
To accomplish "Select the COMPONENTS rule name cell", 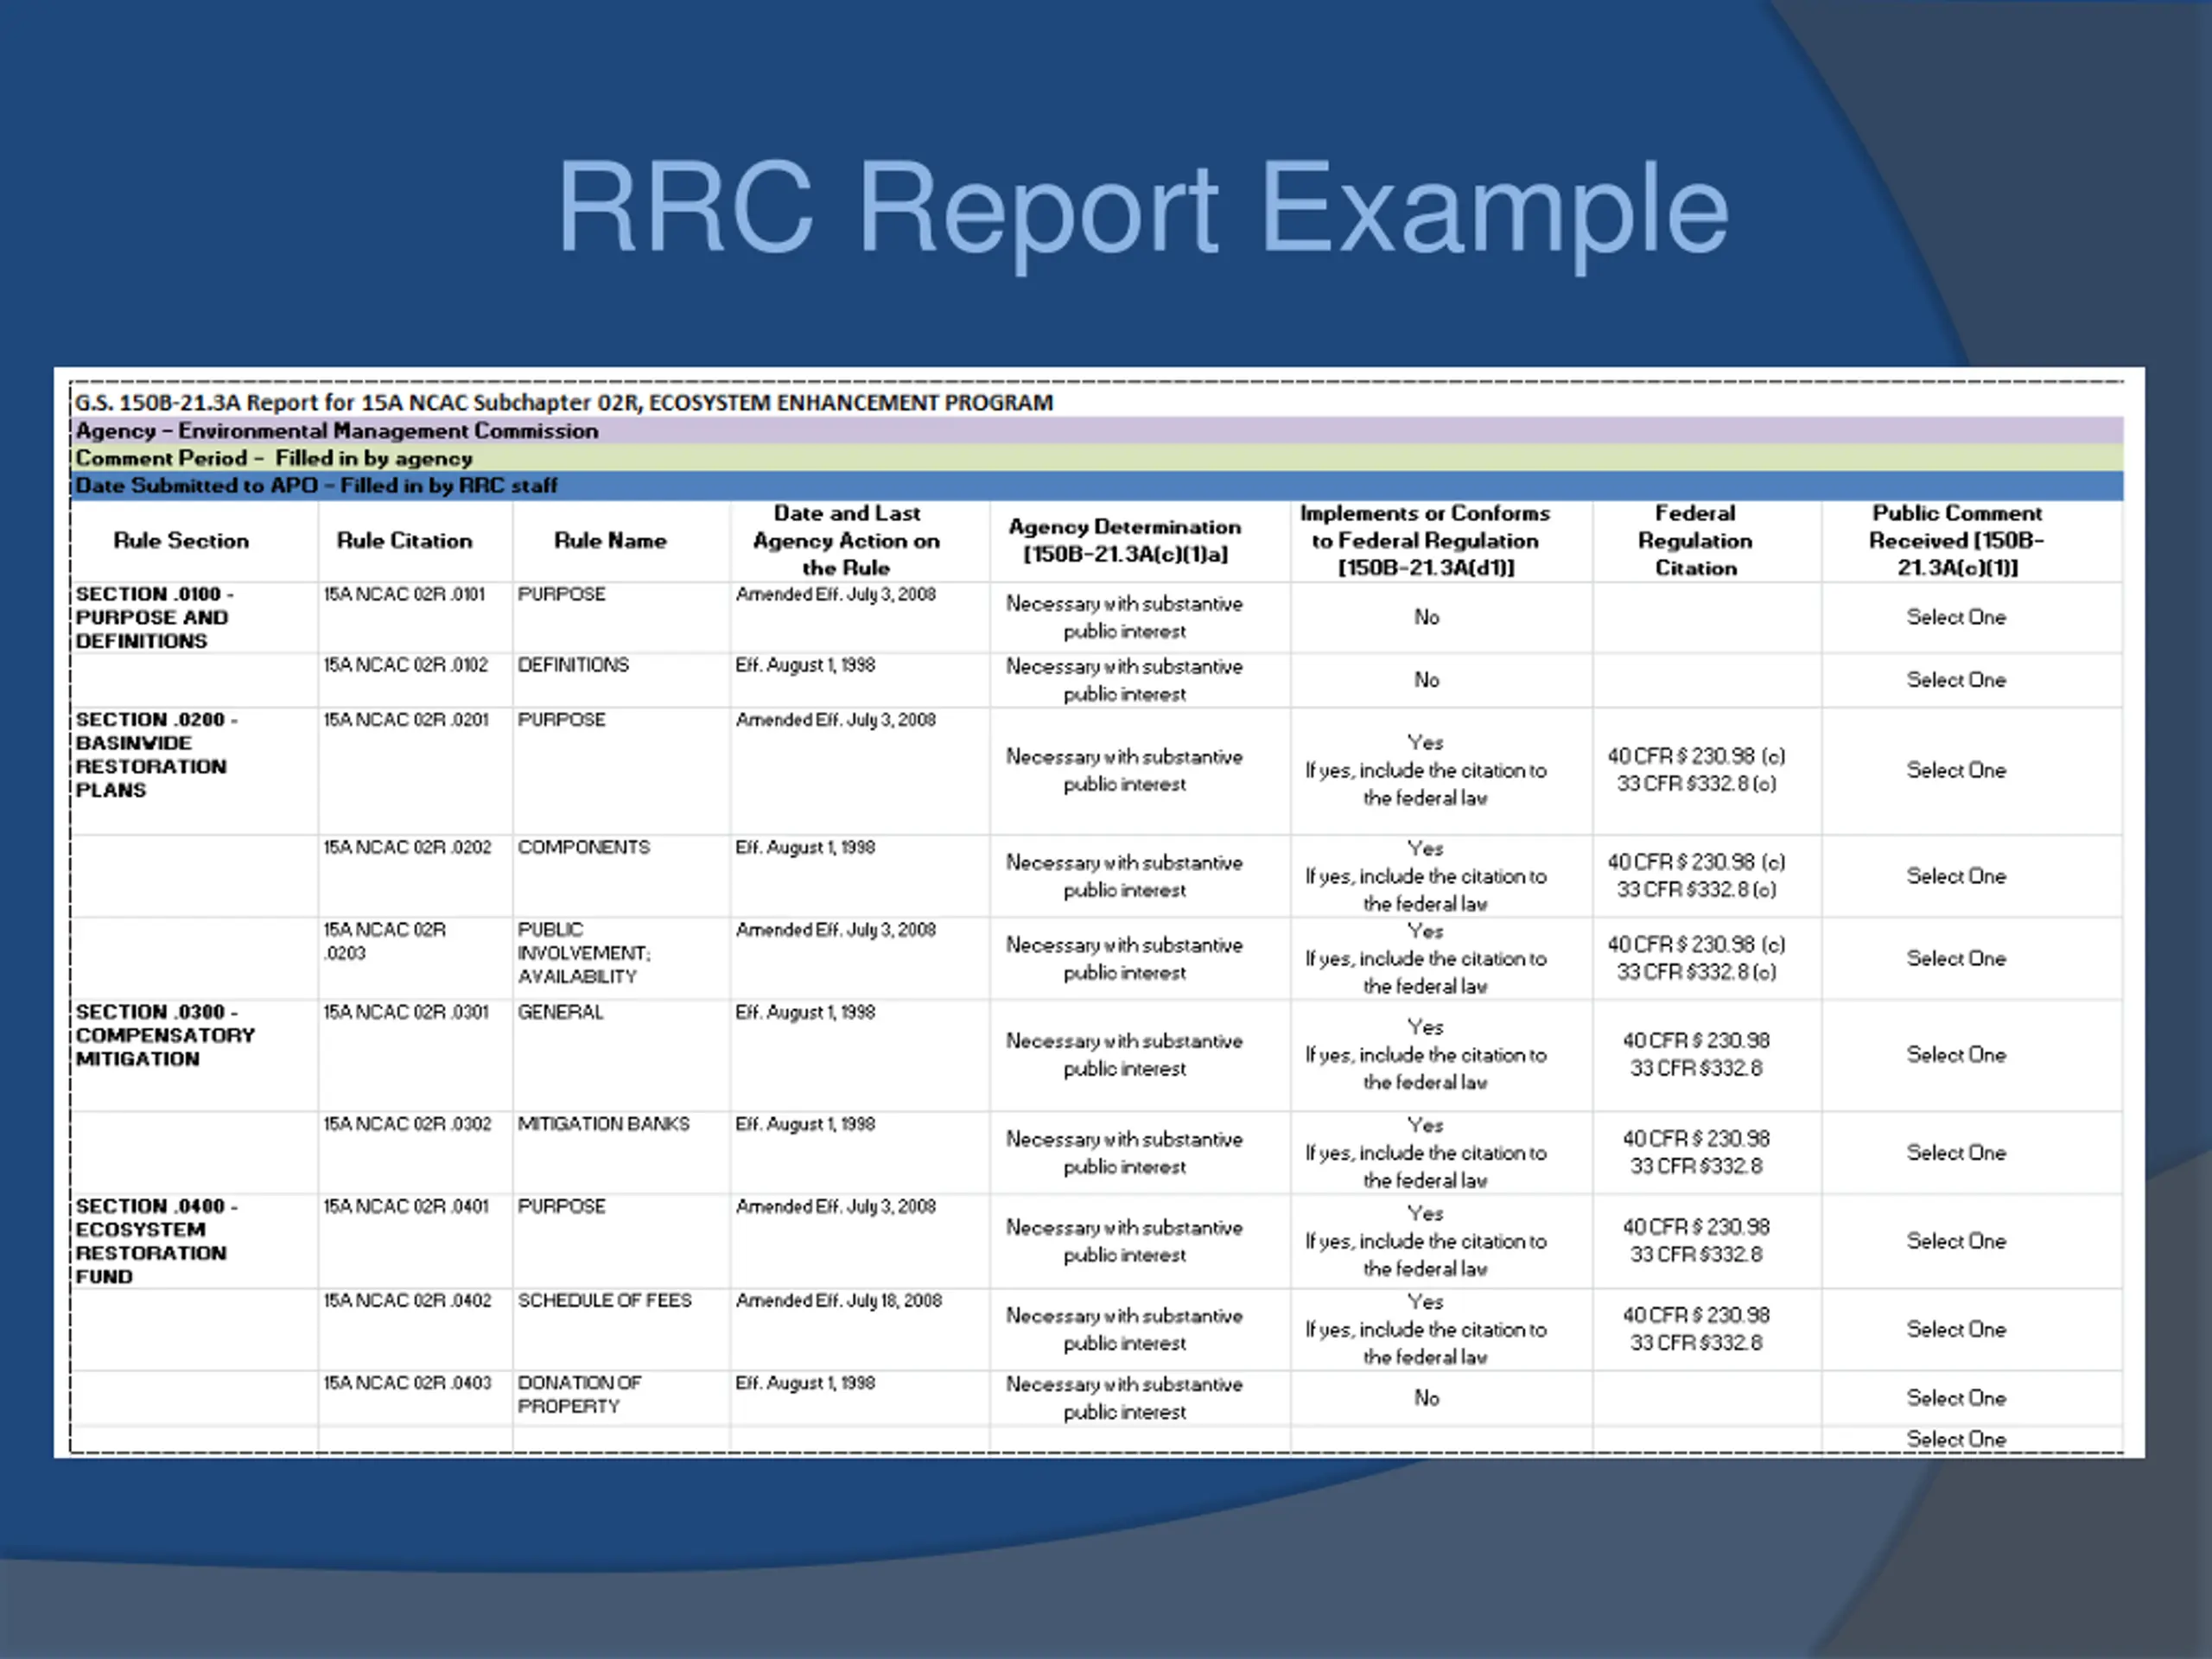I will click(x=583, y=848).
